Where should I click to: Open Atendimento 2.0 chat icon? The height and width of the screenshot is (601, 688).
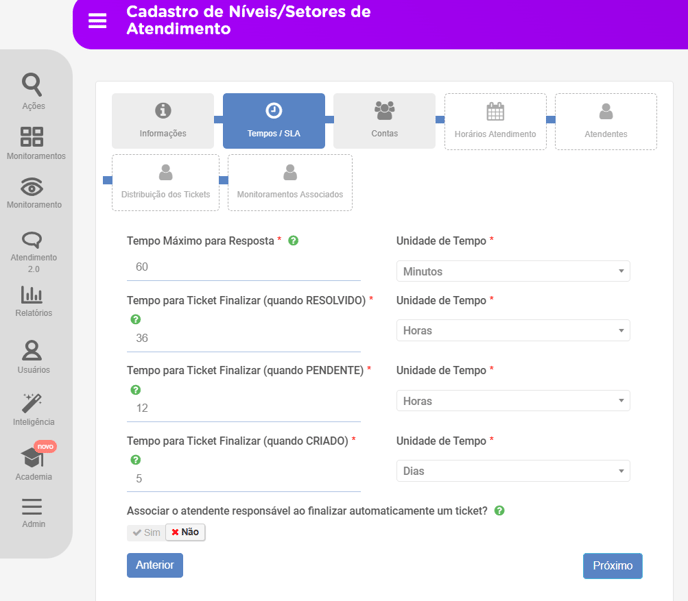[x=32, y=240]
